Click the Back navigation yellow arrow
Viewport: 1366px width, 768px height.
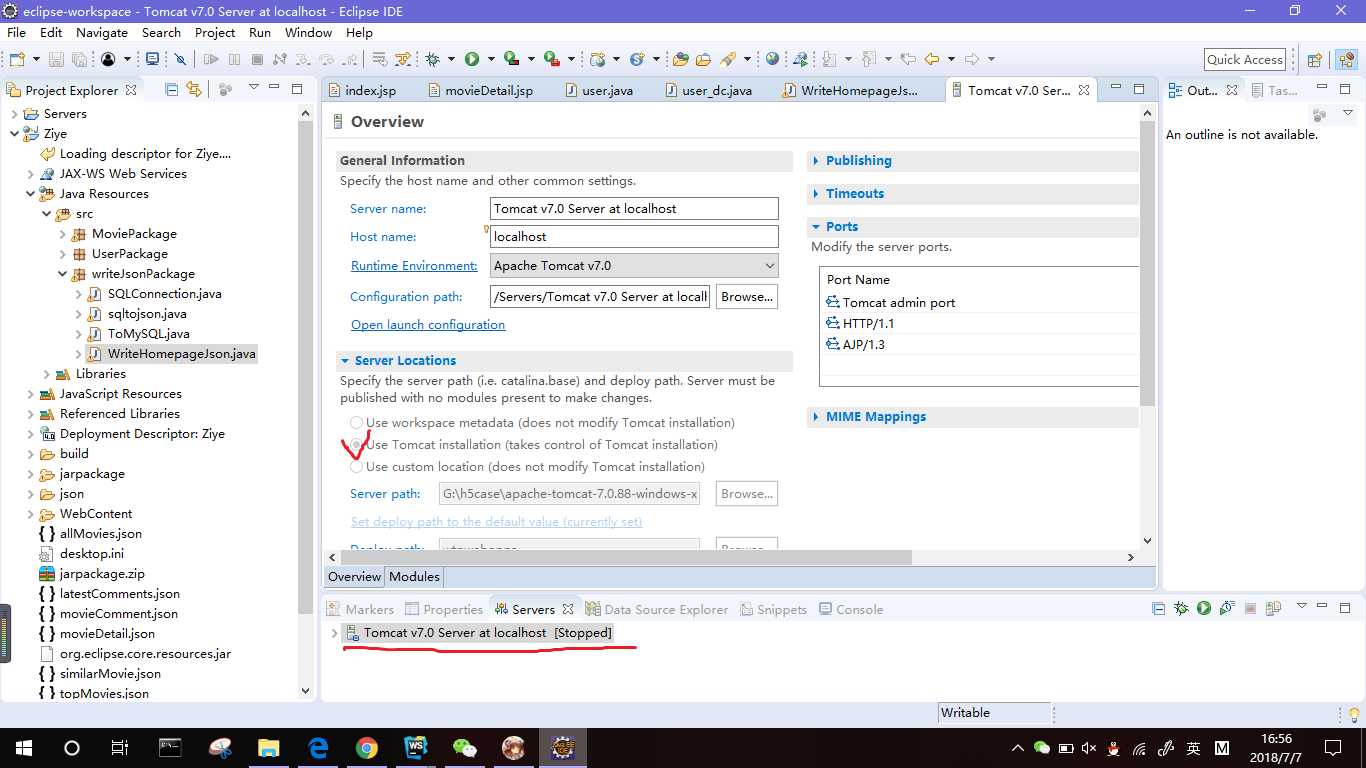coord(932,59)
